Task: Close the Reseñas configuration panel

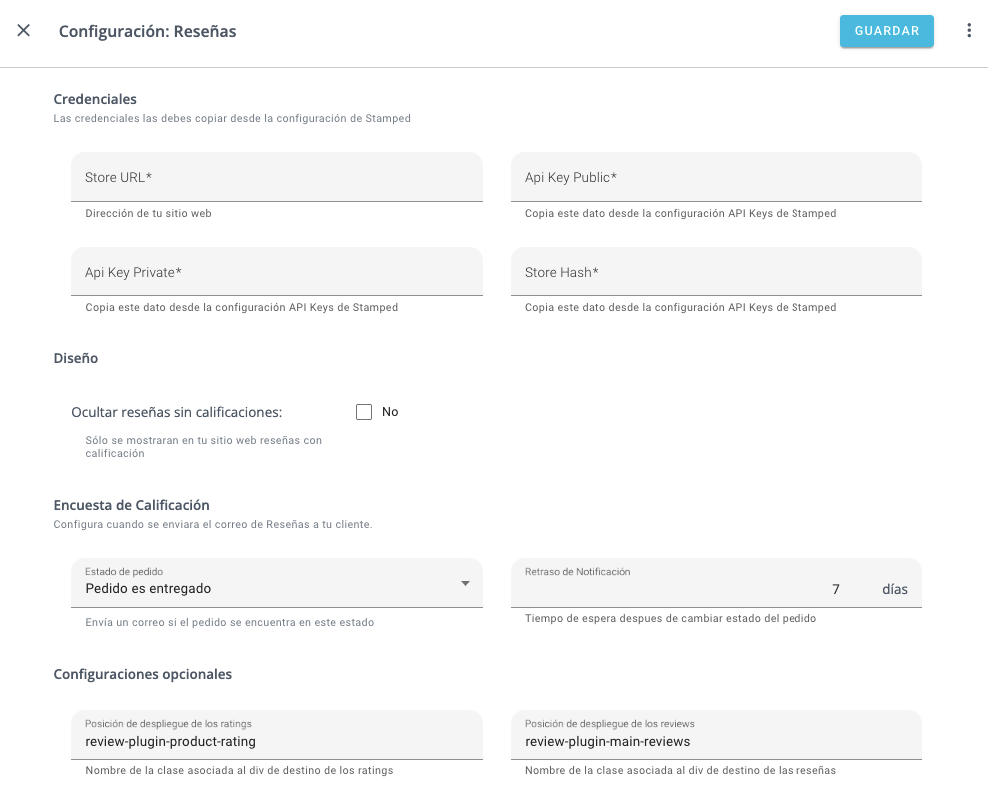Action: pos(23,30)
